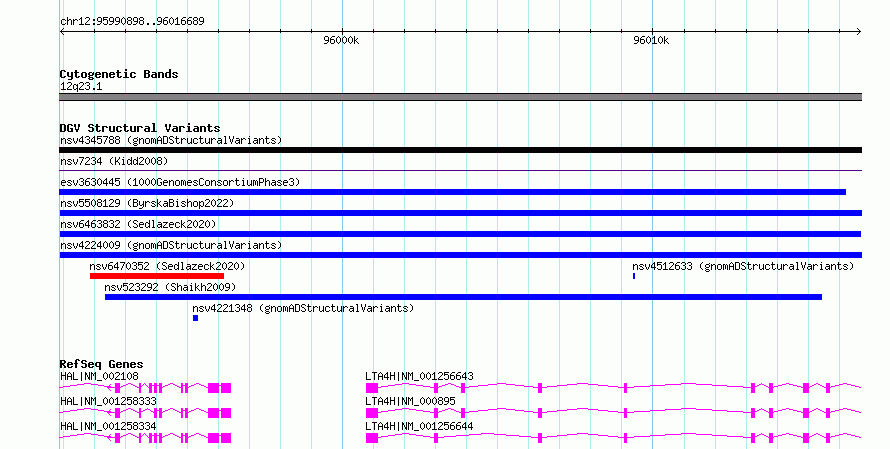Click the nsv7234 (Kidd2008) label
Image resolution: width=890 pixels, height=449 pixels.
tap(114, 161)
